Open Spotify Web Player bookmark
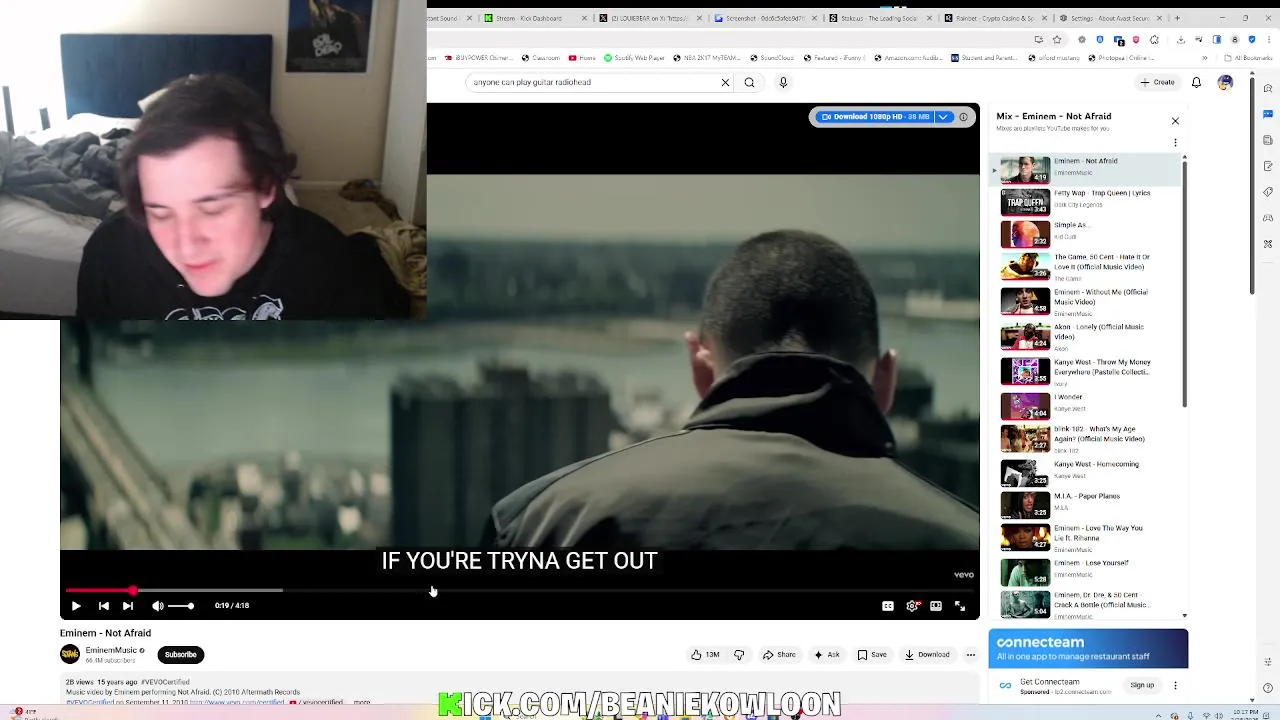The width and height of the screenshot is (1280, 720). pos(636,58)
